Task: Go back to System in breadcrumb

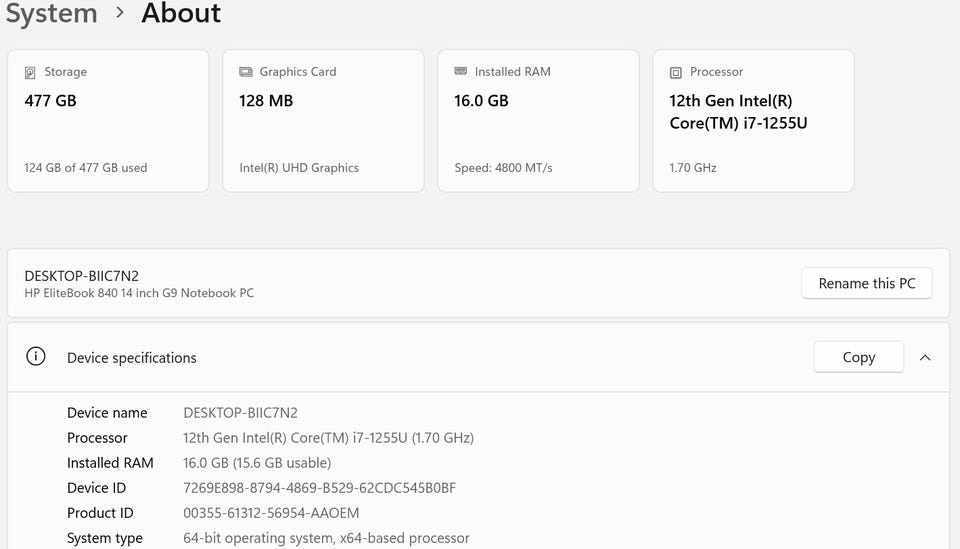Action: [52, 14]
